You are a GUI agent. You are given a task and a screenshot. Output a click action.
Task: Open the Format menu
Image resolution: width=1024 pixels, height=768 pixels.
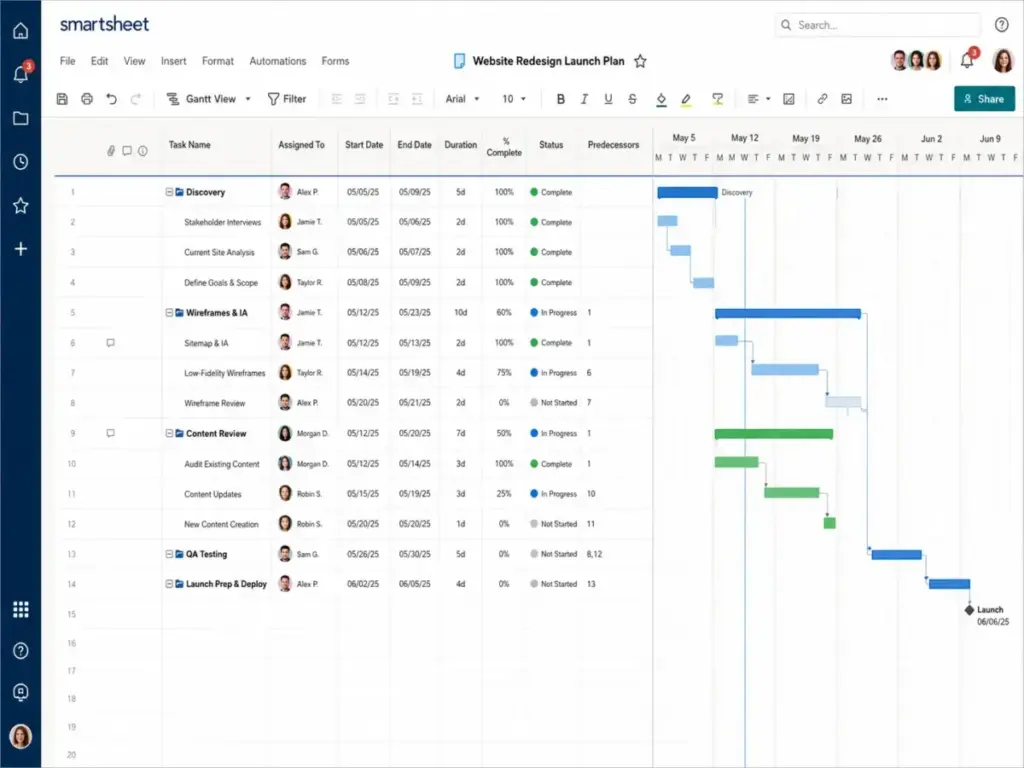click(217, 61)
